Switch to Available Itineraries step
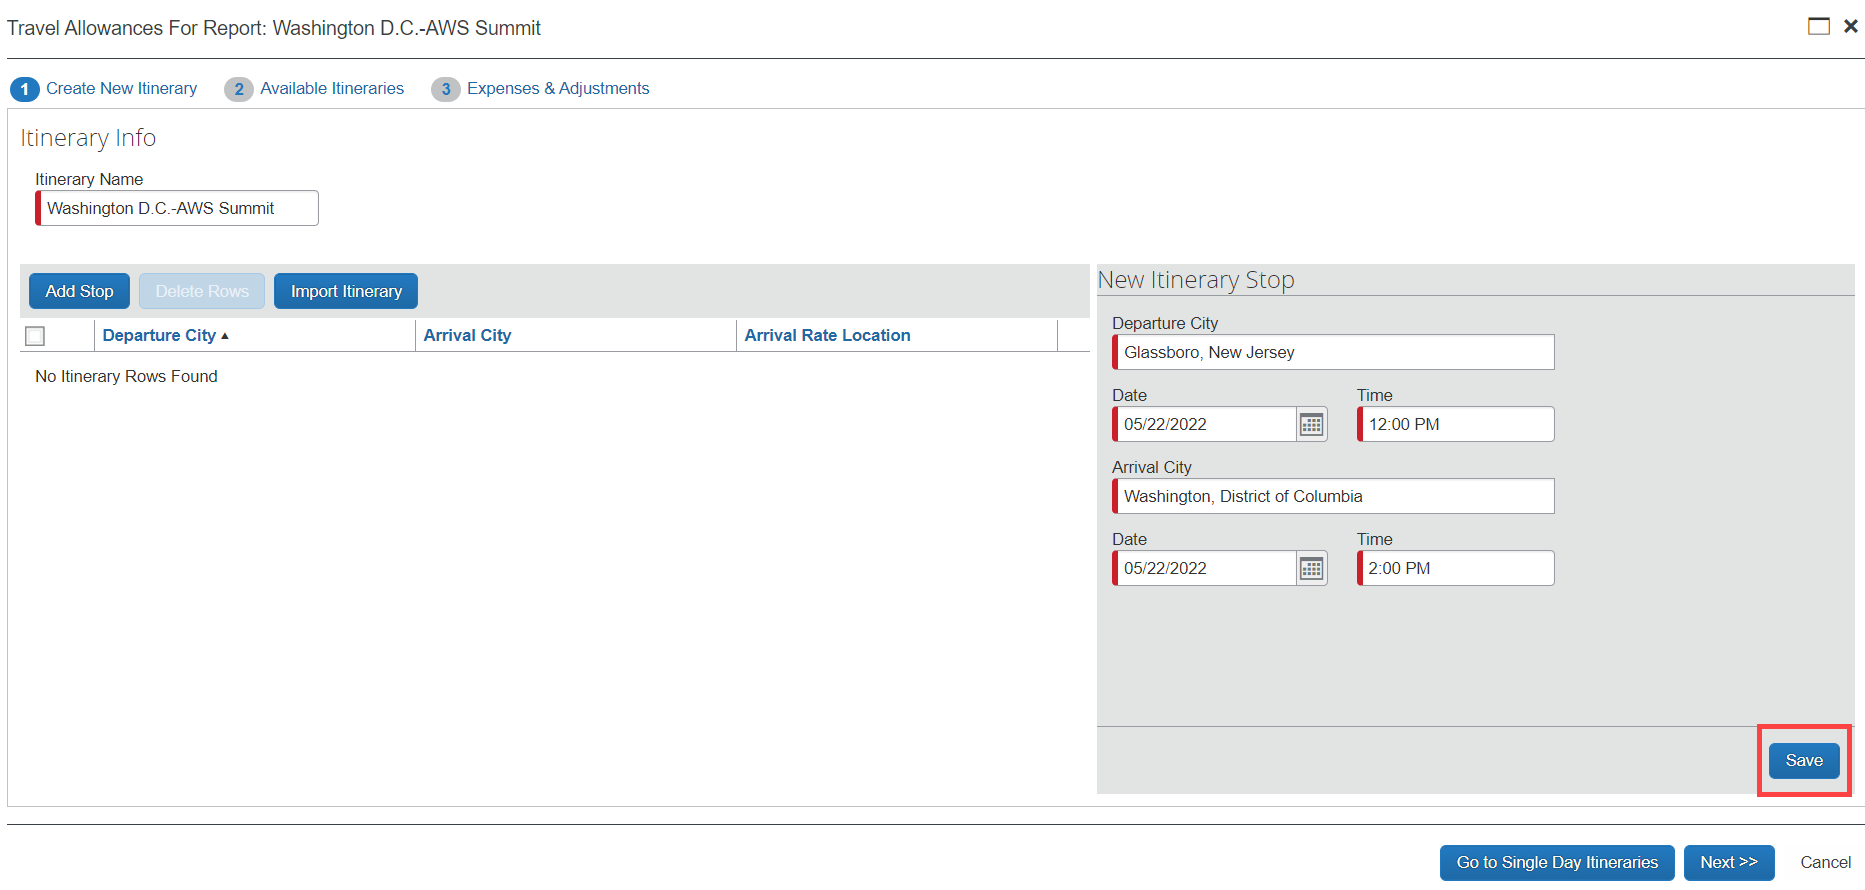This screenshot has height=890, width=1865. click(315, 88)
